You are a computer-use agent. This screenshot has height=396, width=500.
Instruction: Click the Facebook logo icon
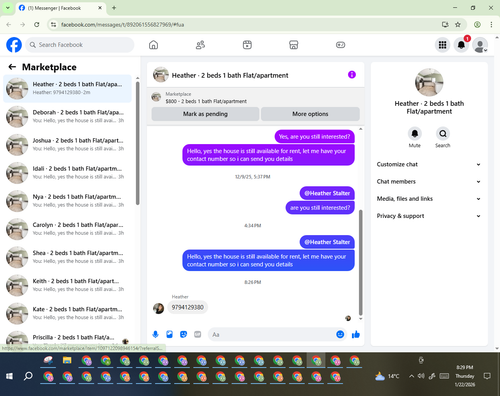point(14,45)
